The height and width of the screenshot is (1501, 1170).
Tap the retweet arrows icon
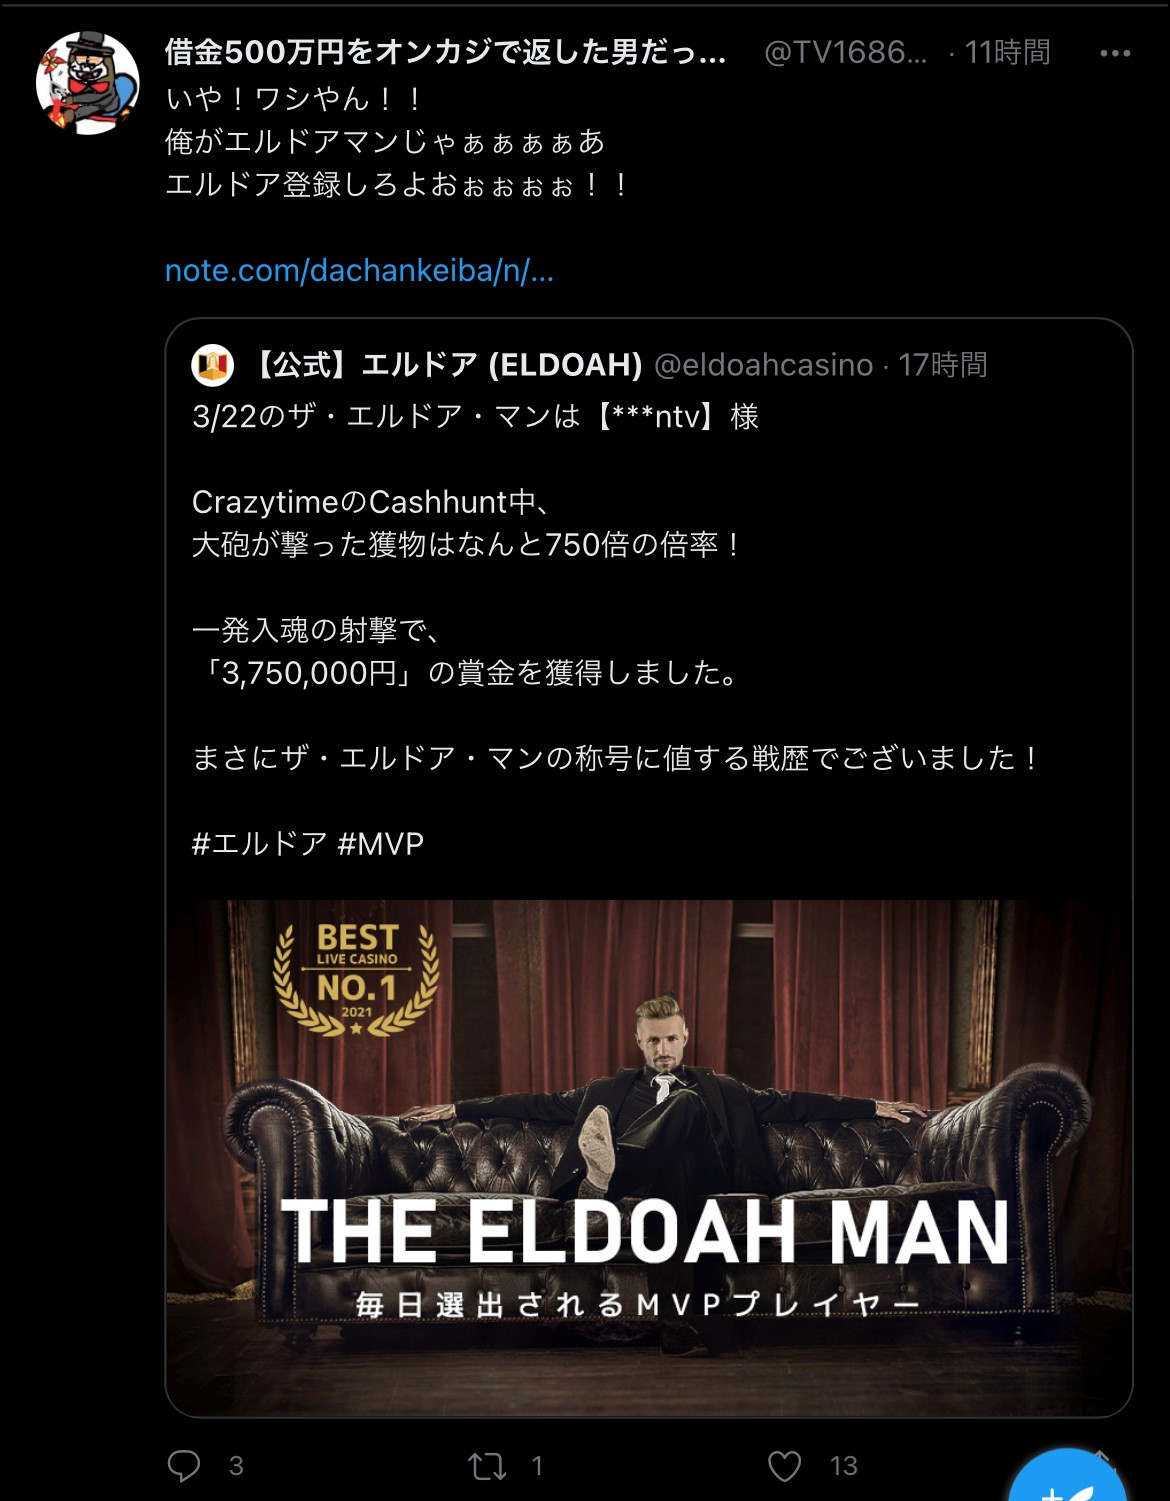point(487,1466)
